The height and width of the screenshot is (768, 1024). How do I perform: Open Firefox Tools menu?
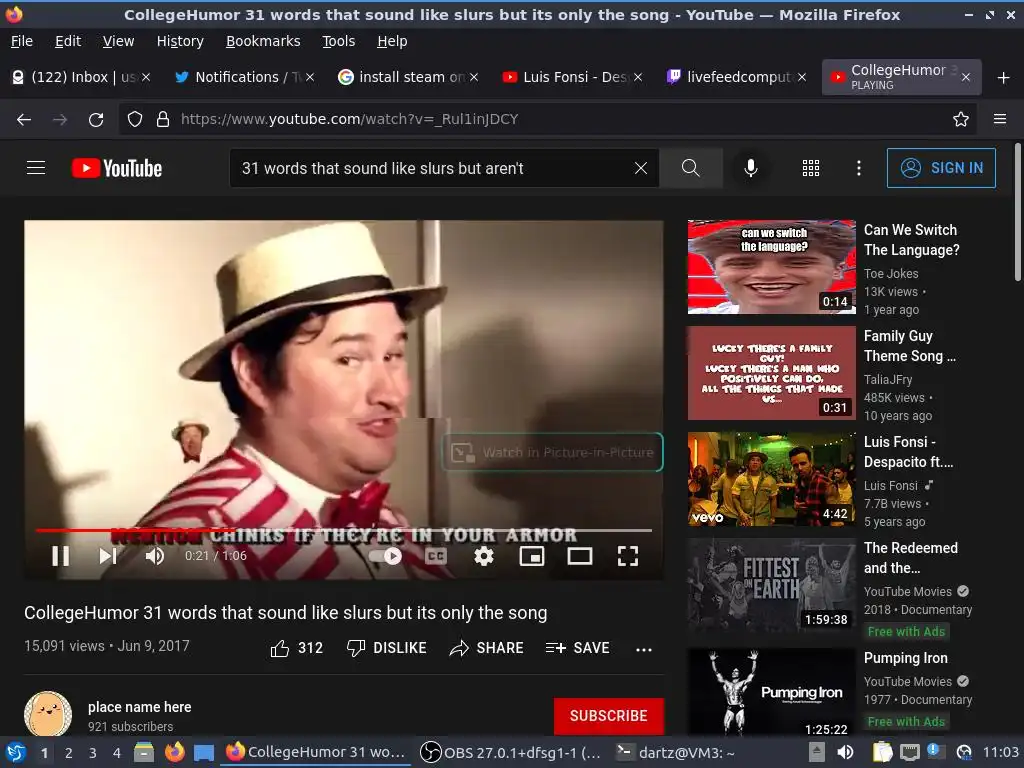pos(338,41)
